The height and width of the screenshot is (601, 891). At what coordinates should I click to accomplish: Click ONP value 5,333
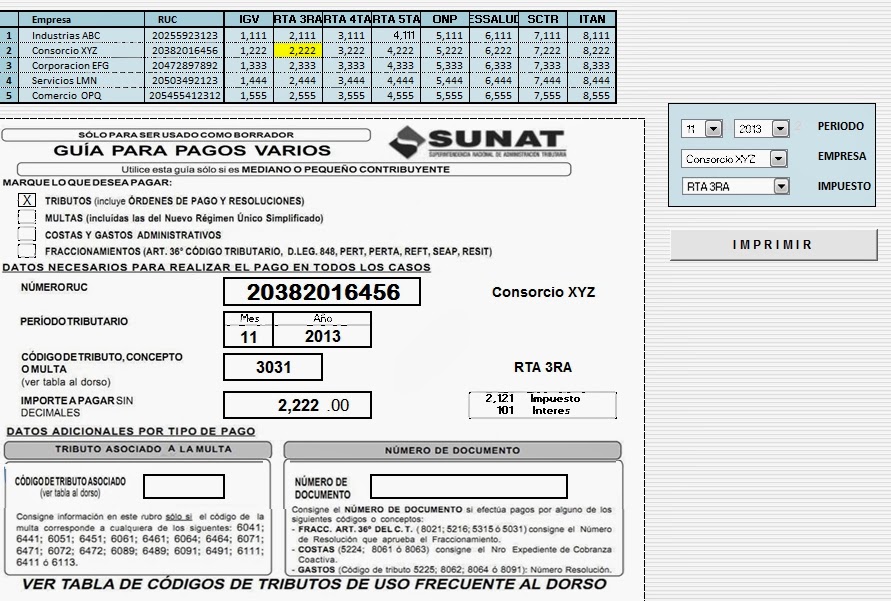click(x=445, y=65)
